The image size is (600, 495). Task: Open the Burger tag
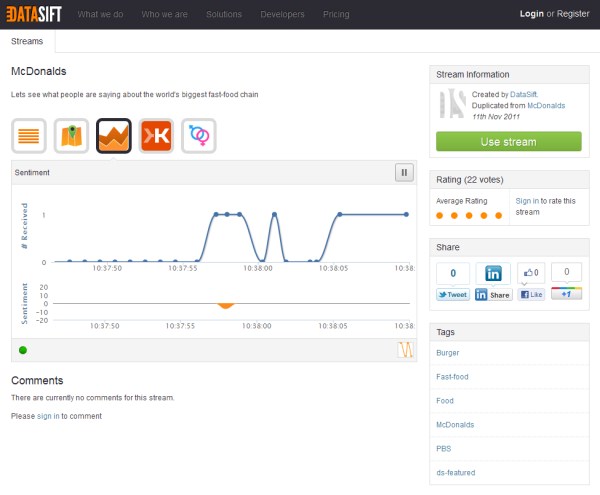tap(447, 353)
